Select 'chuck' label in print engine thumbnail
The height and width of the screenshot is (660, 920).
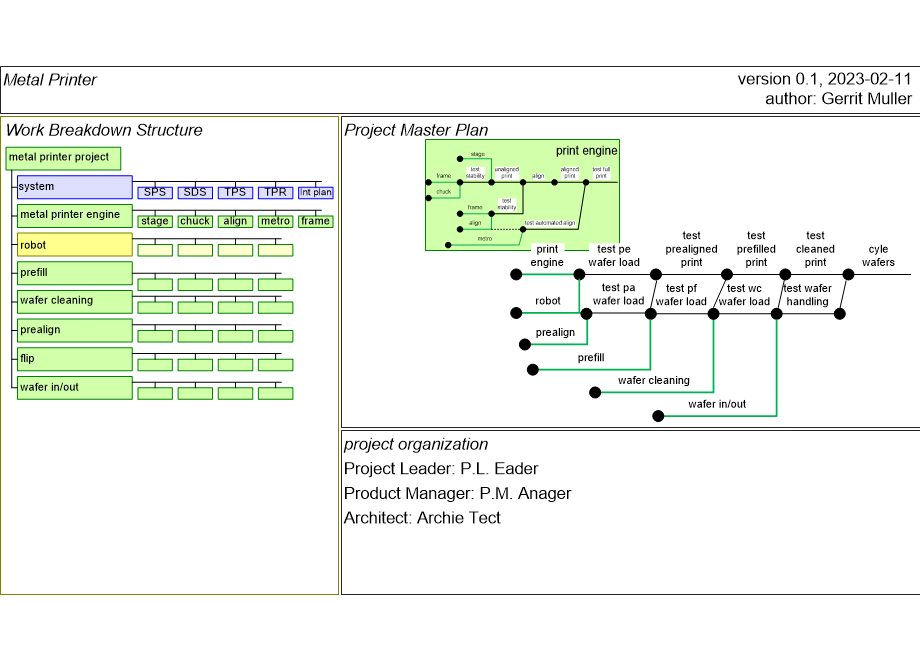tap(444, 192)
